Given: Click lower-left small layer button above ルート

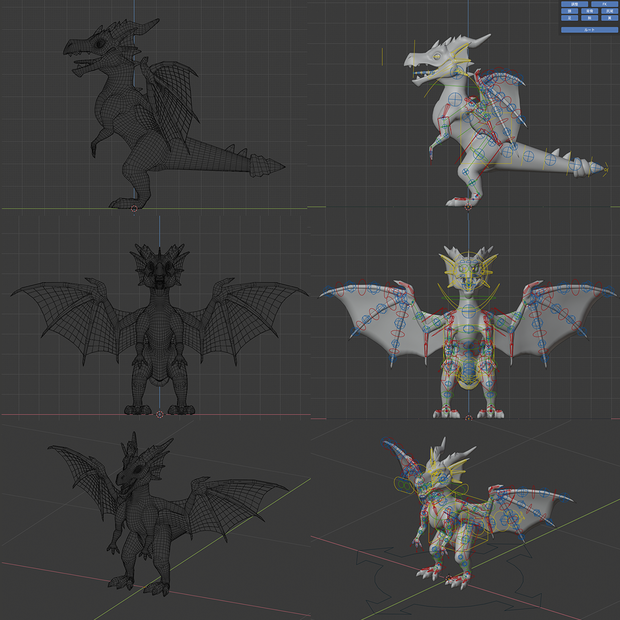Looking at the screenshot, I should point(569,18).
